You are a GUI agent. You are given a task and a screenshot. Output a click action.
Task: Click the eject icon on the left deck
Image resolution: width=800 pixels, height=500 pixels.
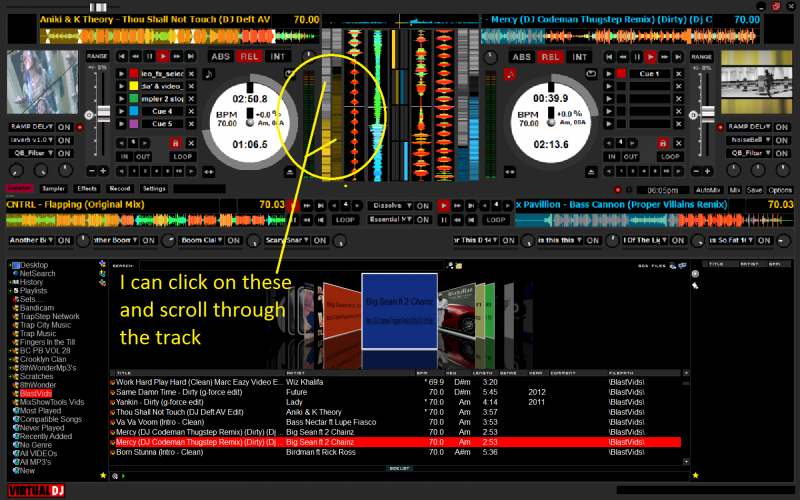pos(290,172)
